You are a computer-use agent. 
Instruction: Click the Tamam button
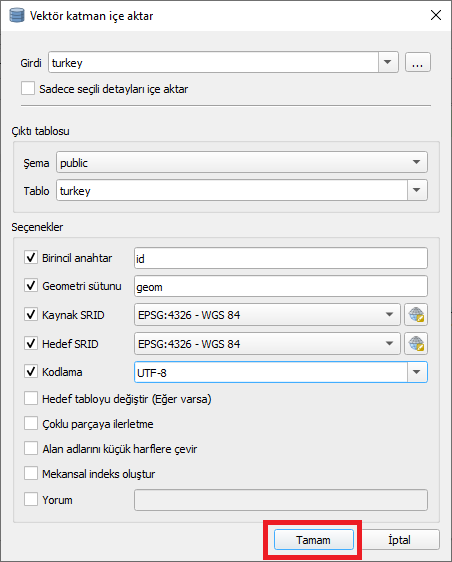314,540
